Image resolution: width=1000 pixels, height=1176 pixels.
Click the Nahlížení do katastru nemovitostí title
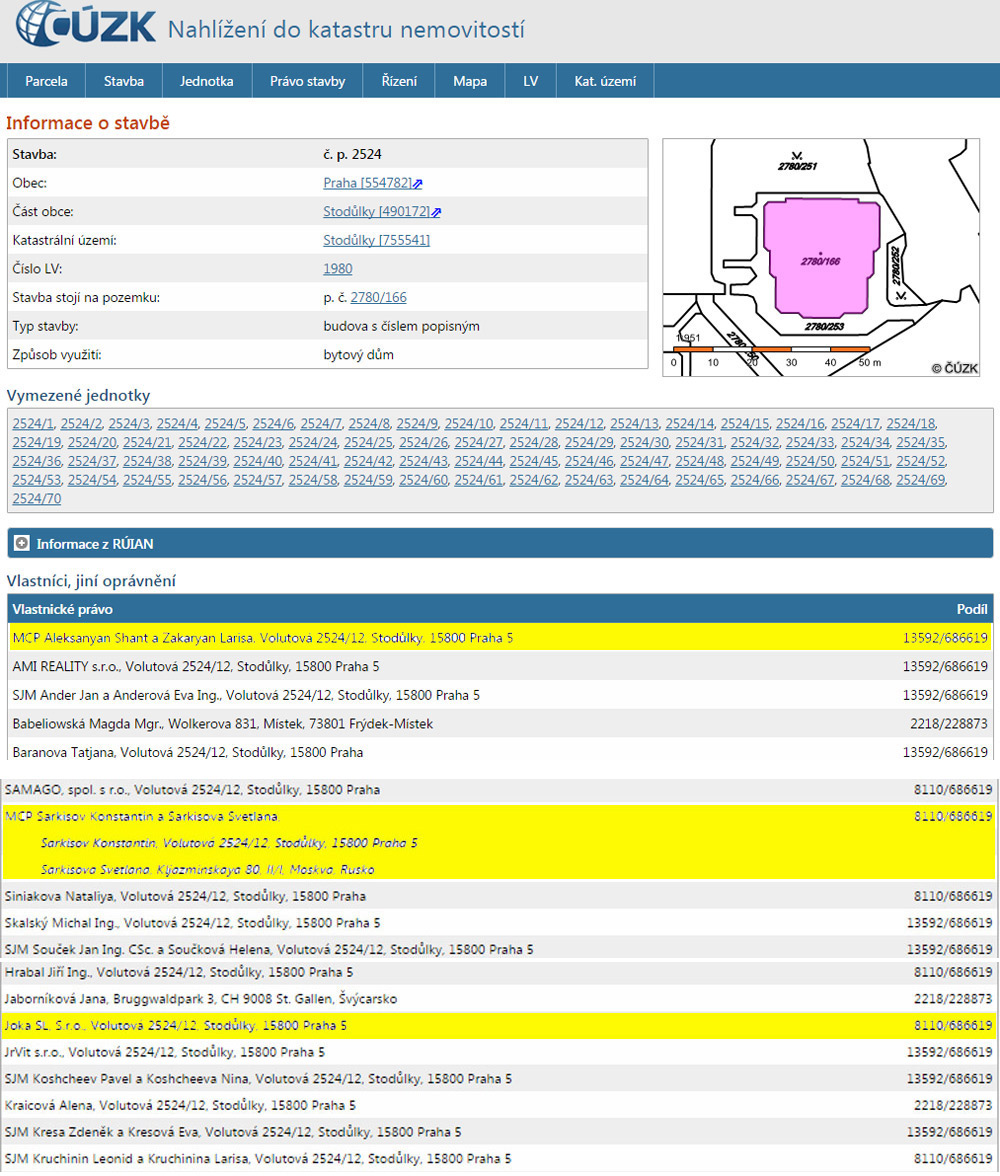click(346, 29)
